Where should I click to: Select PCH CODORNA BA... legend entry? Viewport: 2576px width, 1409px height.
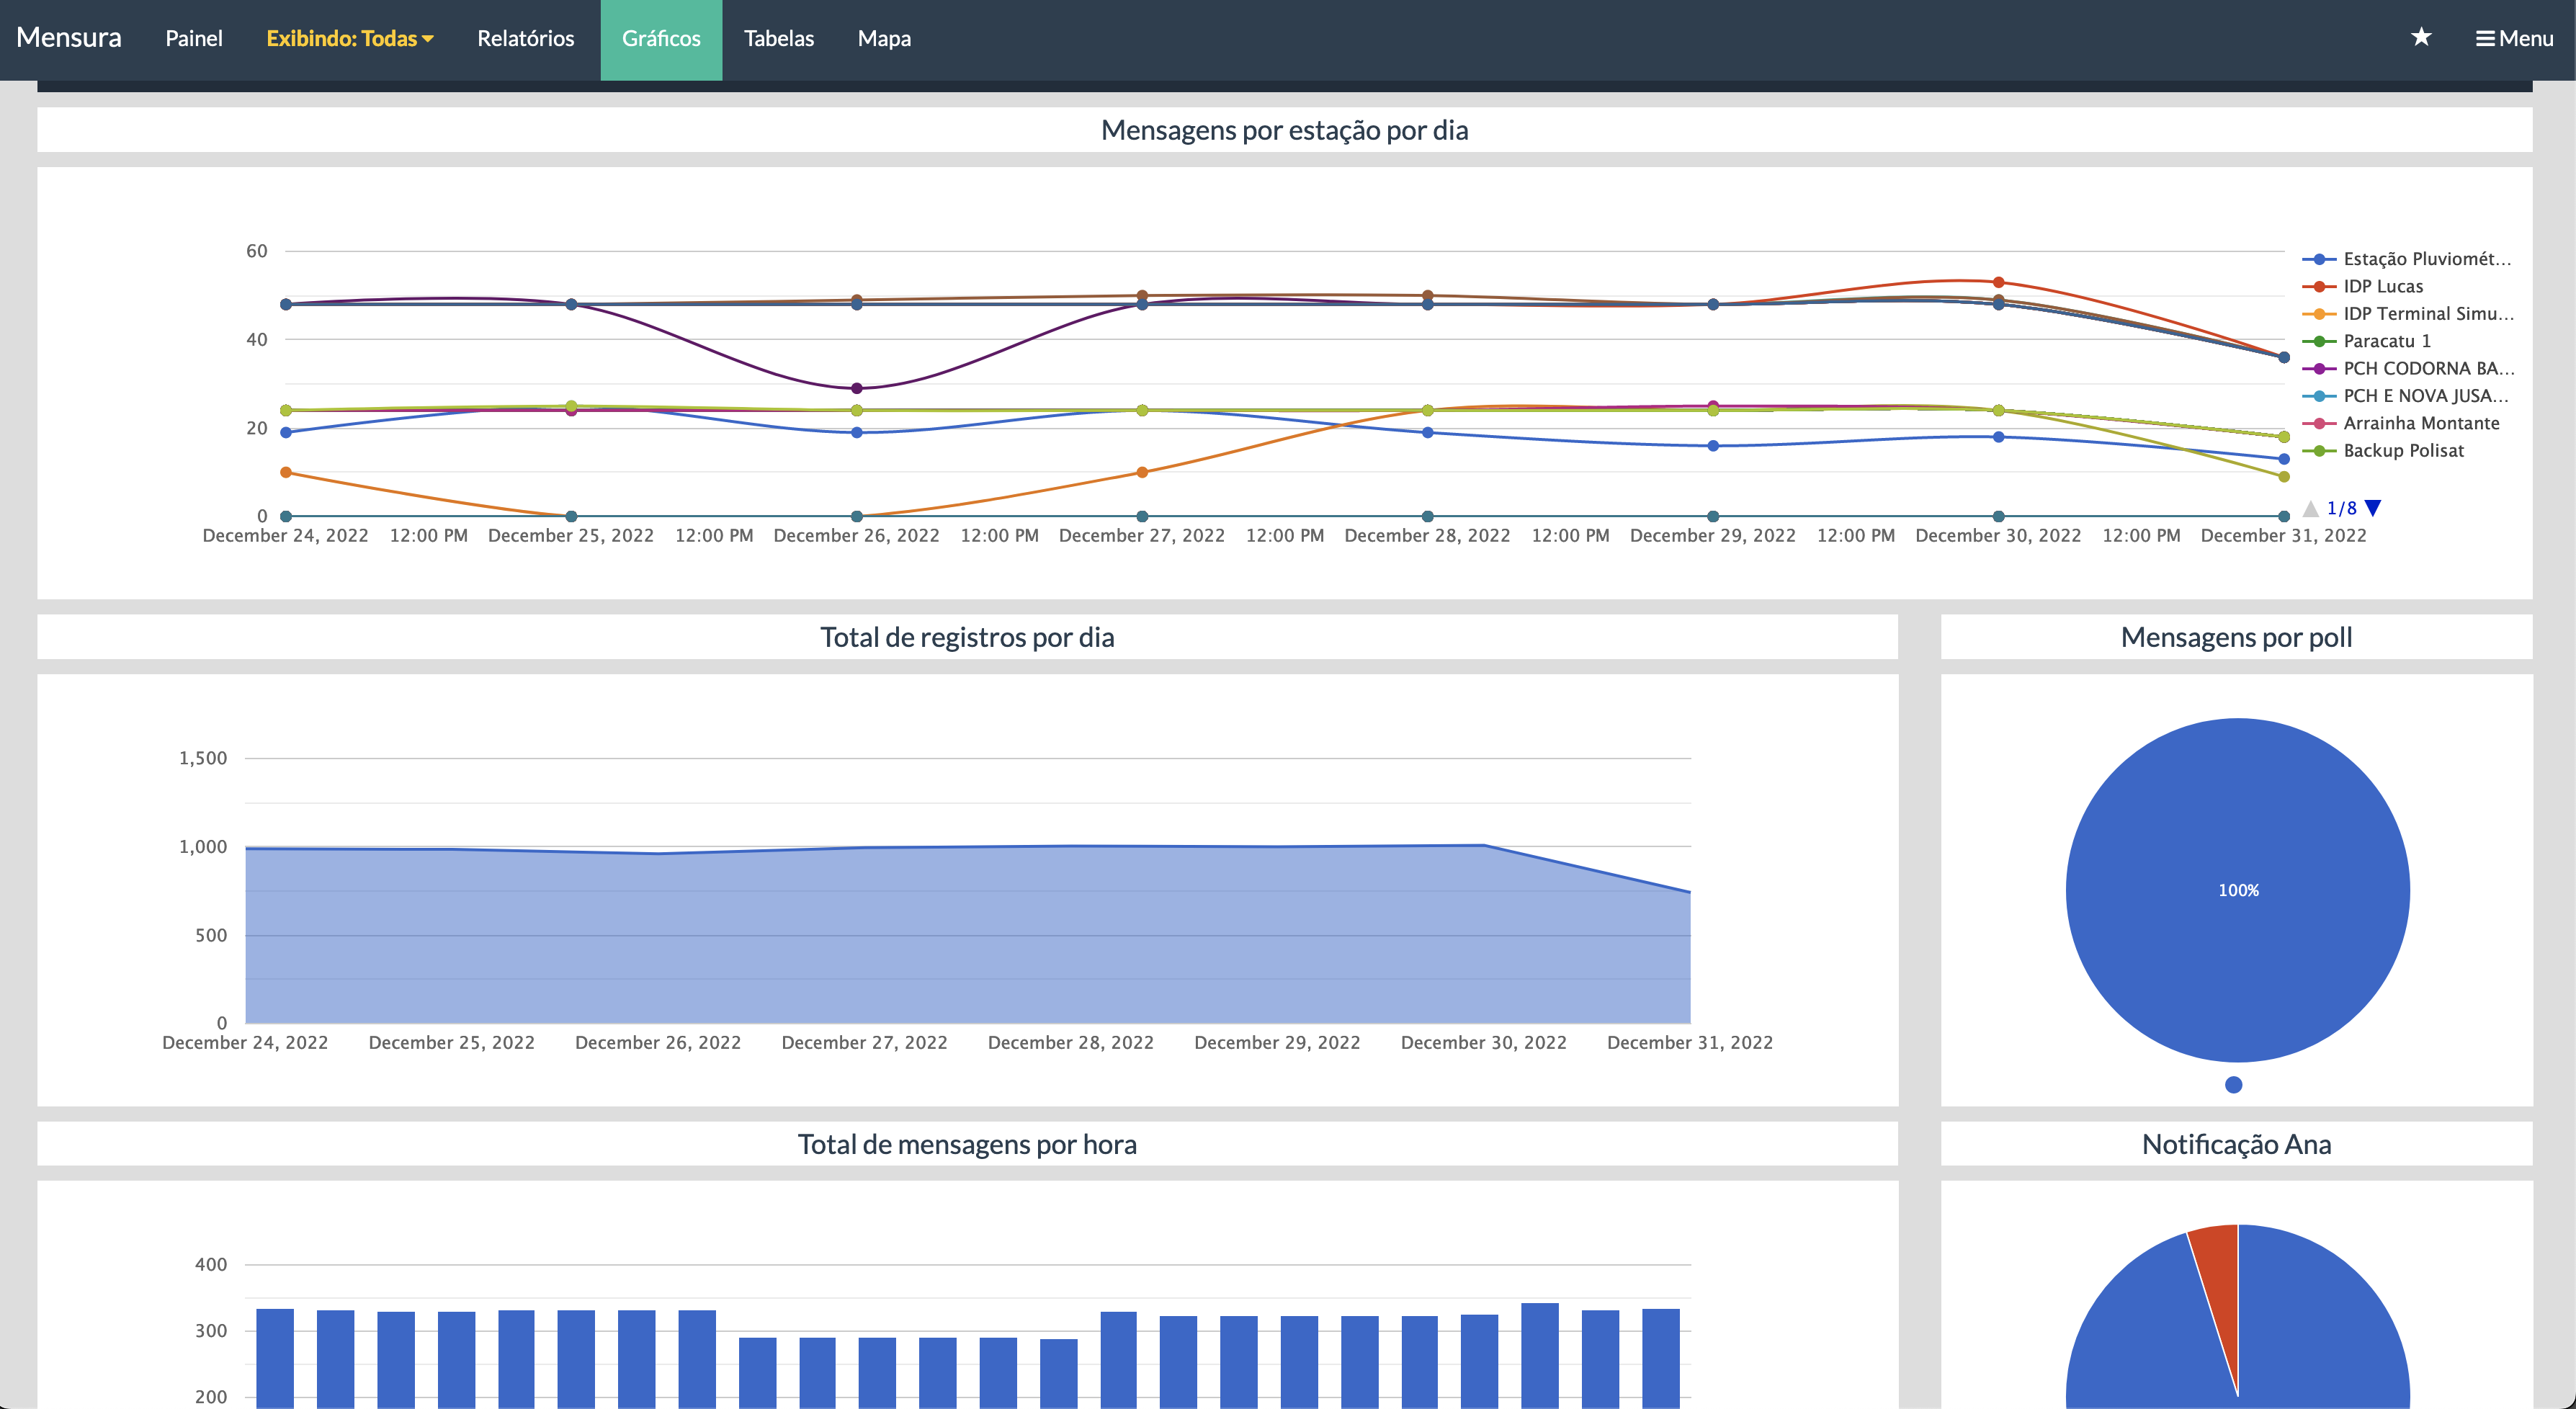click(x=2408, y=369)
